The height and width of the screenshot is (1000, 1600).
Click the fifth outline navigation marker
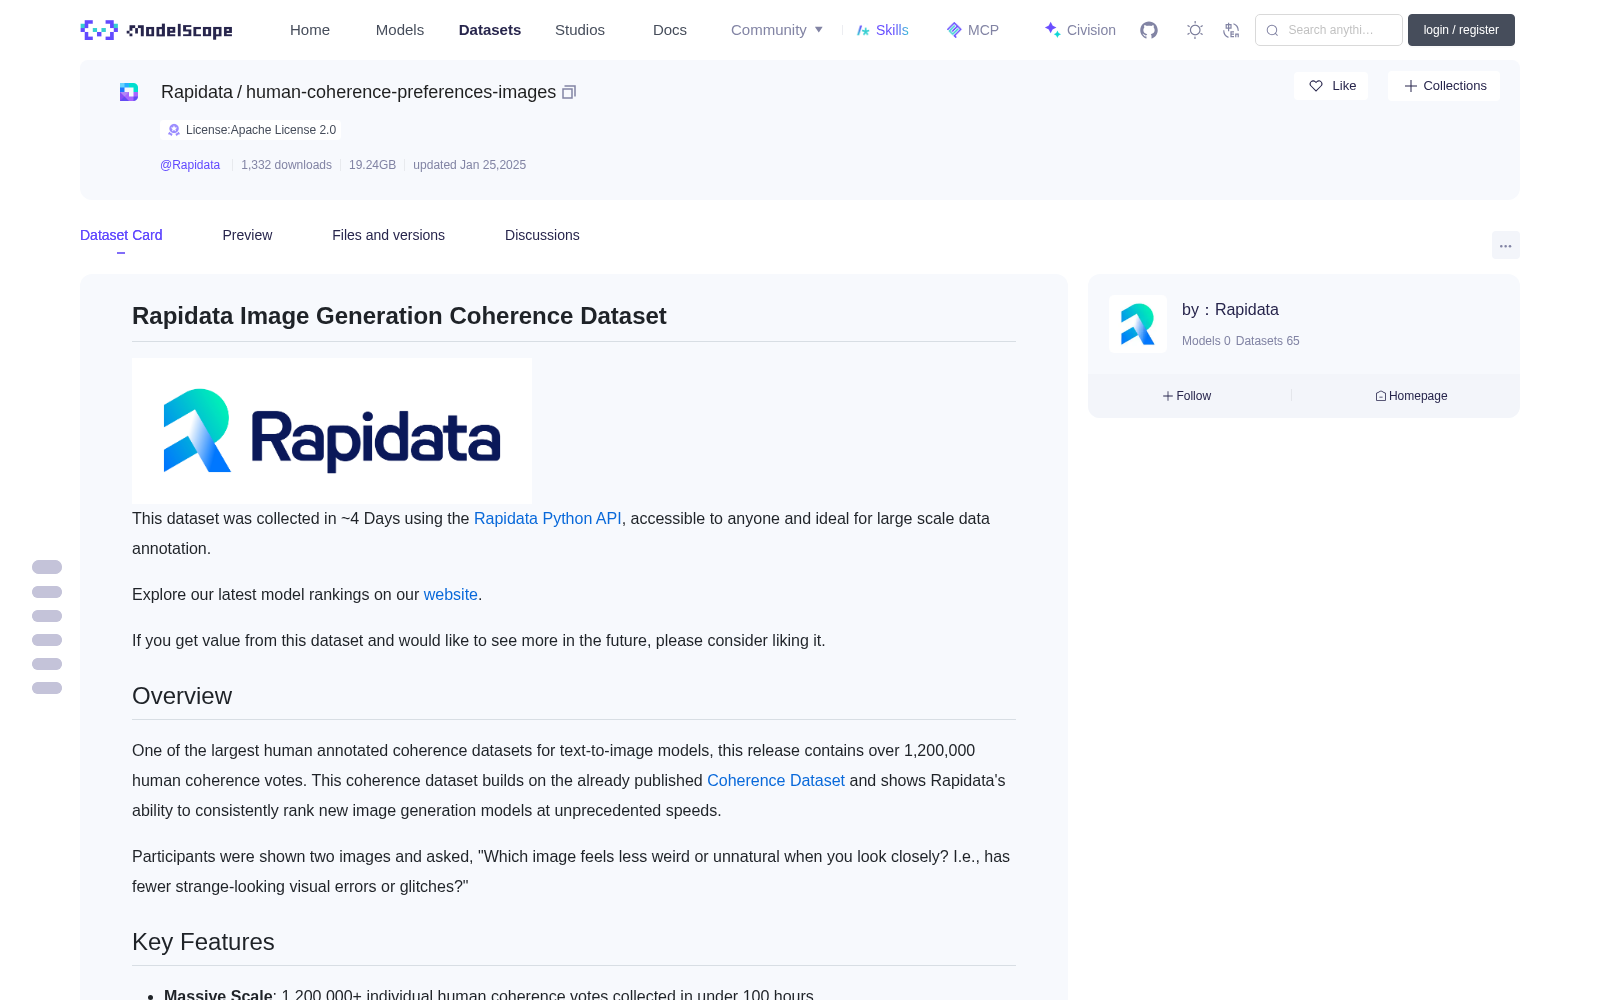click(47, 664)
